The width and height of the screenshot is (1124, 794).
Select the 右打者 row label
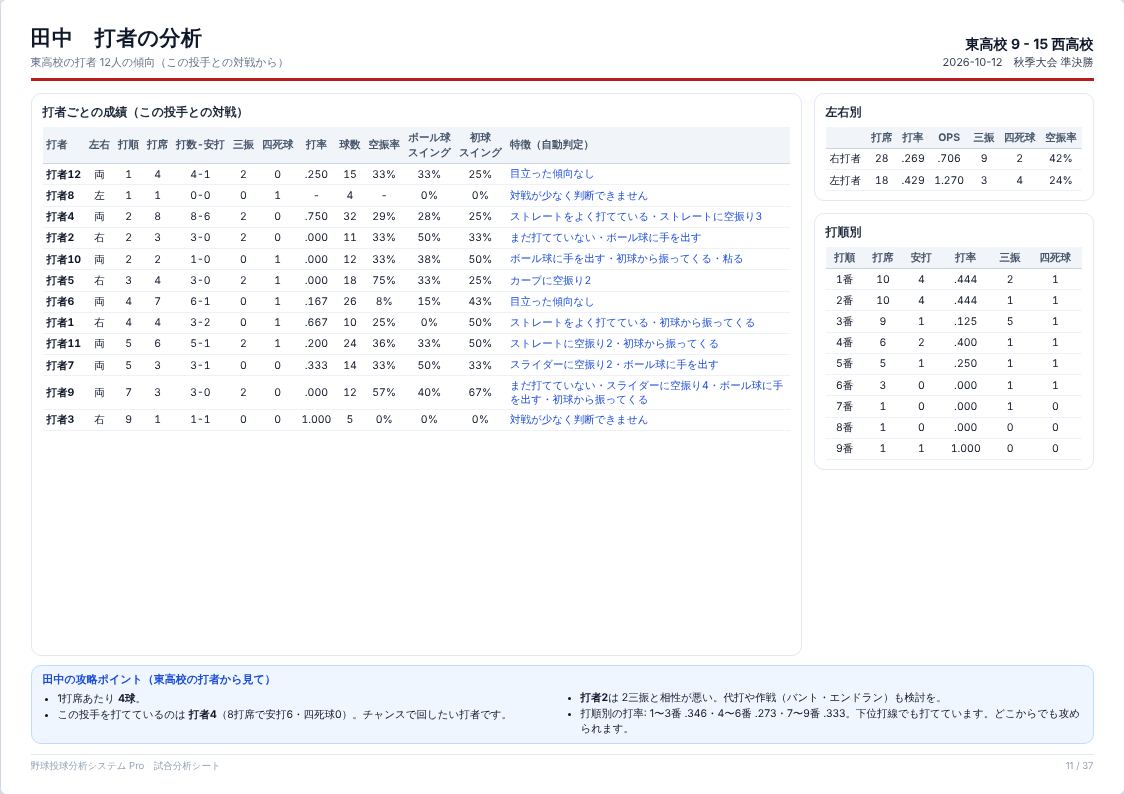(845, 159)
